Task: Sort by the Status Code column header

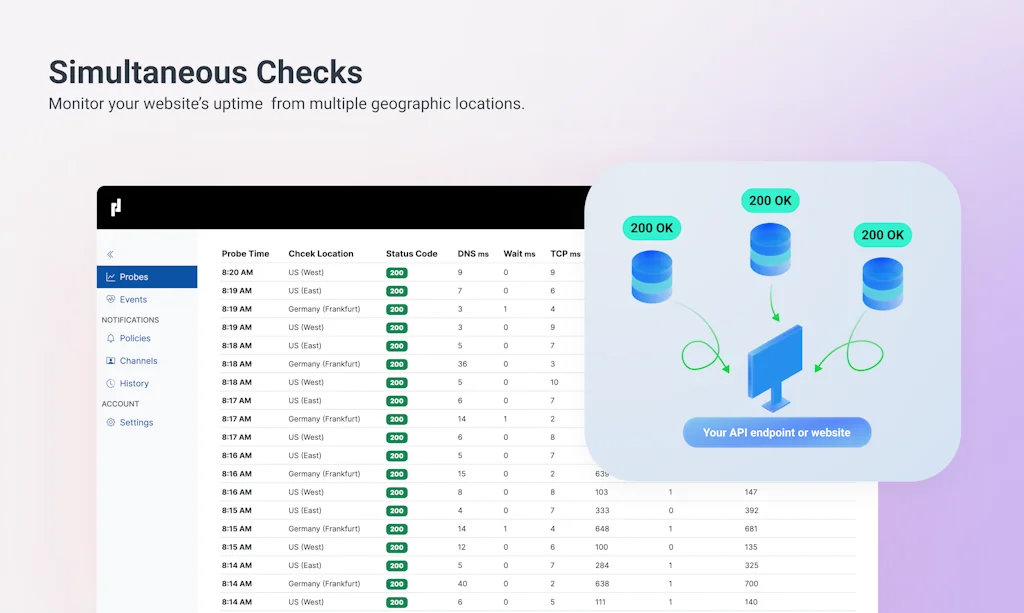Action: pyautogui.click(x=411, y=254)
